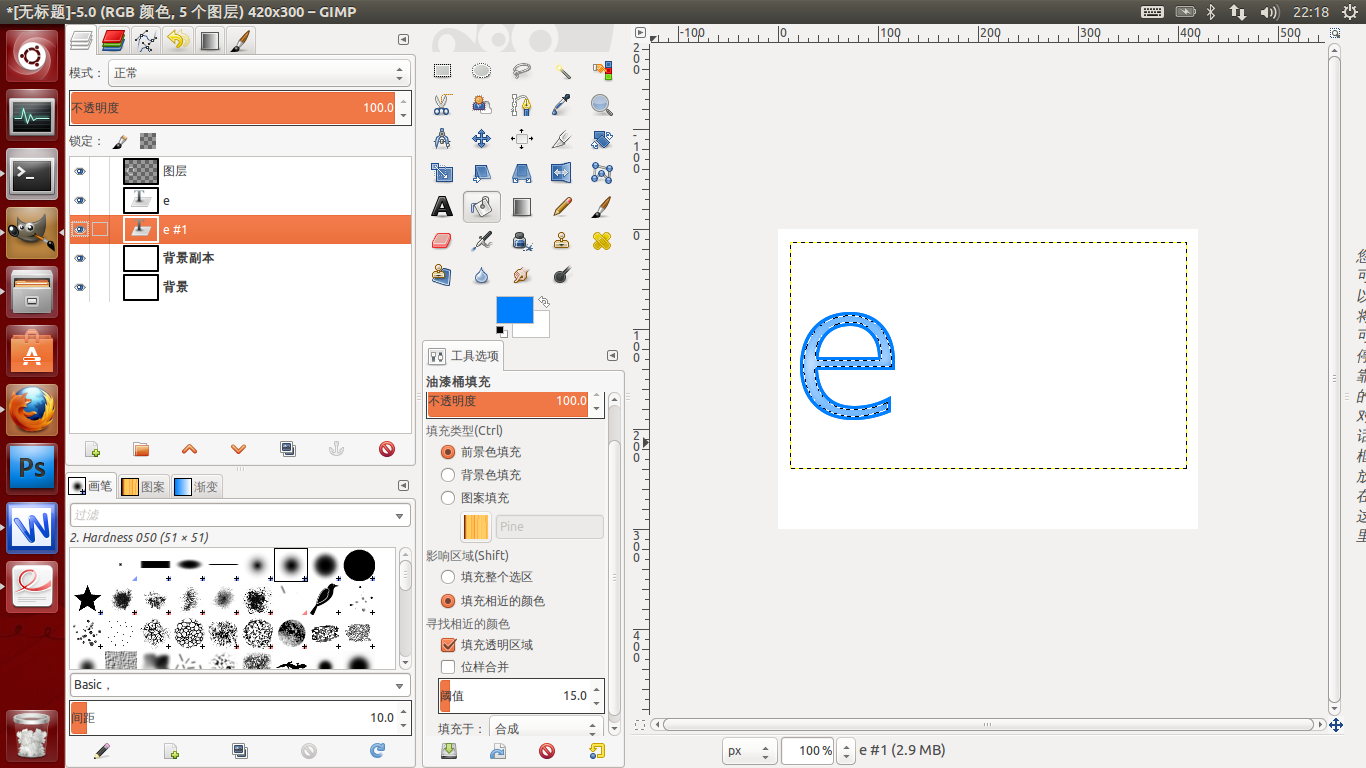Select the Fuzzy Select magic wand tool

(562, 71)
